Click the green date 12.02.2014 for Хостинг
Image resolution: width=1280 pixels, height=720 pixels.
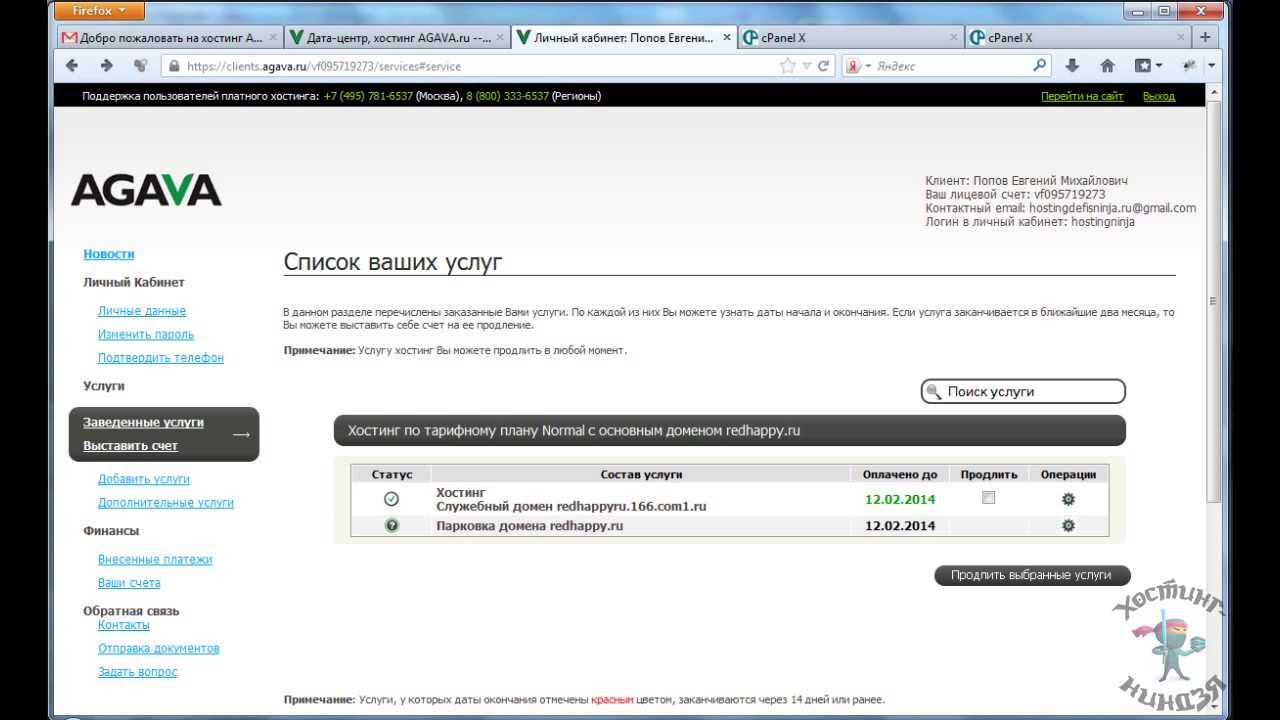pos(900,499)
